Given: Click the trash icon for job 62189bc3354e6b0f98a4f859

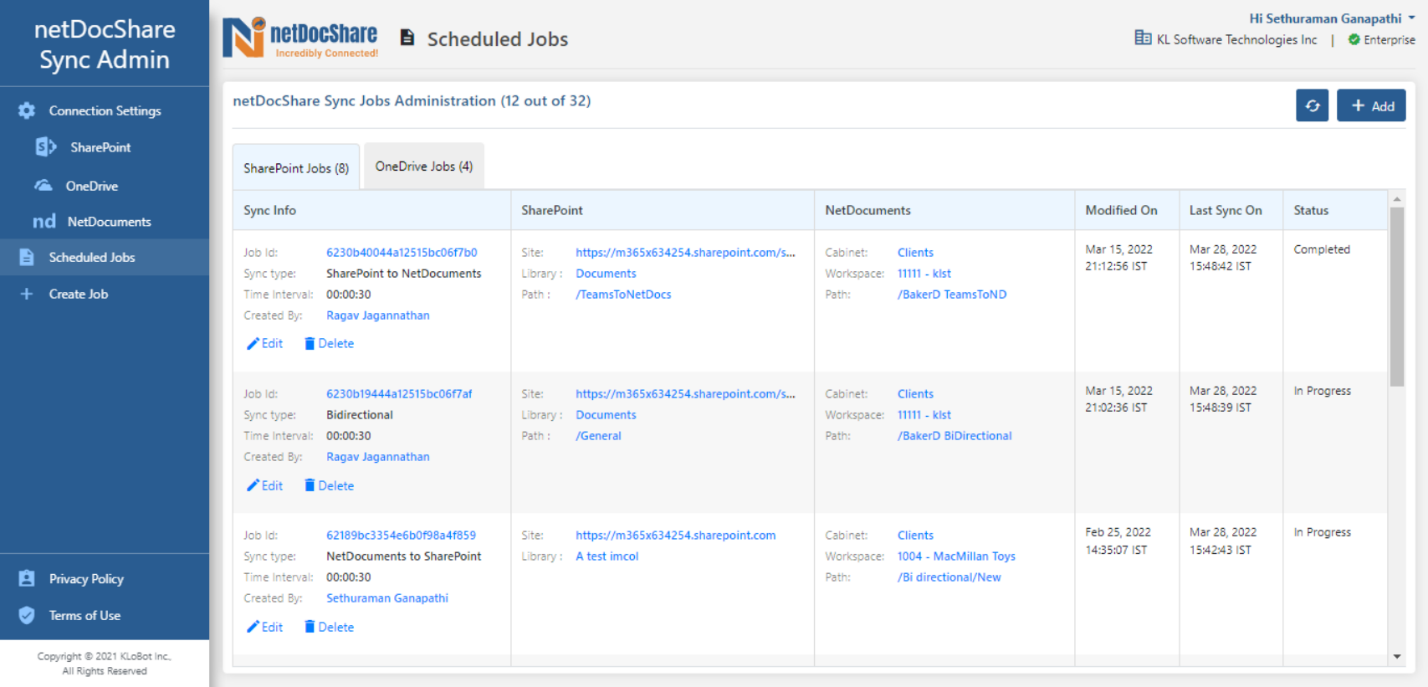Looking at the screenshot, I should tap(310, 627).
